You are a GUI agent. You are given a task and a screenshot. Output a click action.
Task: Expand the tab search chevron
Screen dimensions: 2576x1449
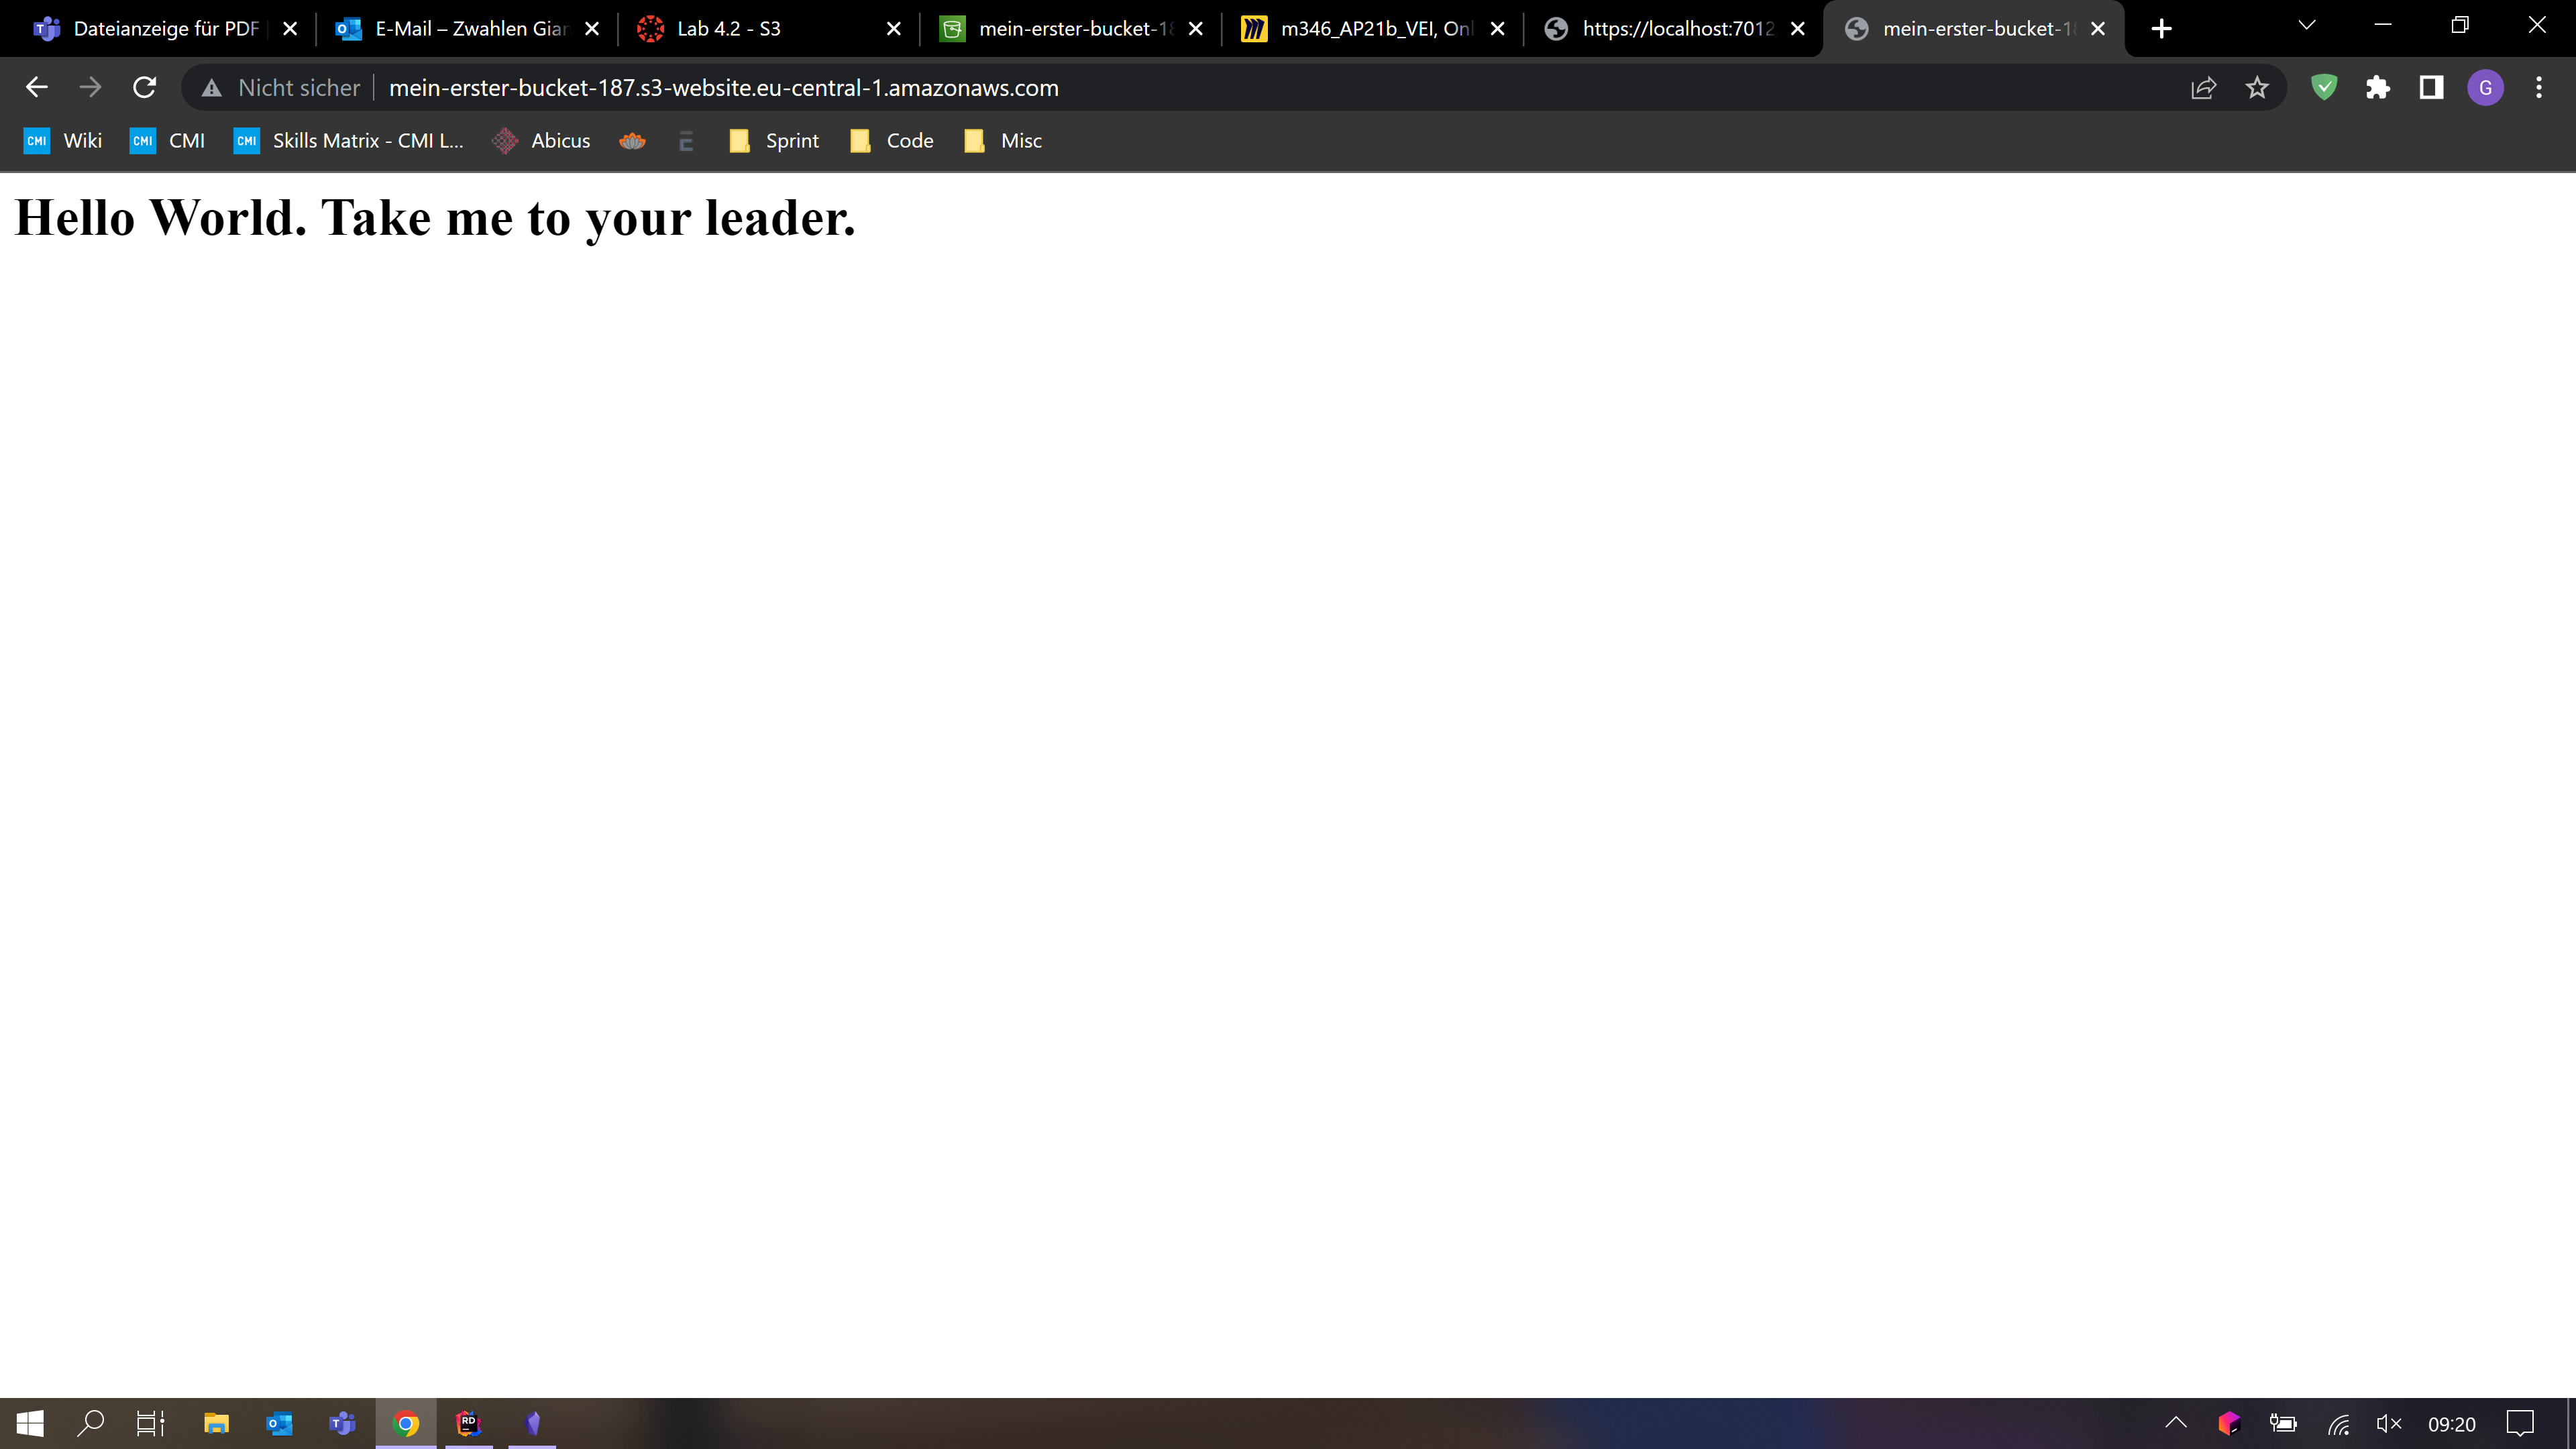point(2307,26)
